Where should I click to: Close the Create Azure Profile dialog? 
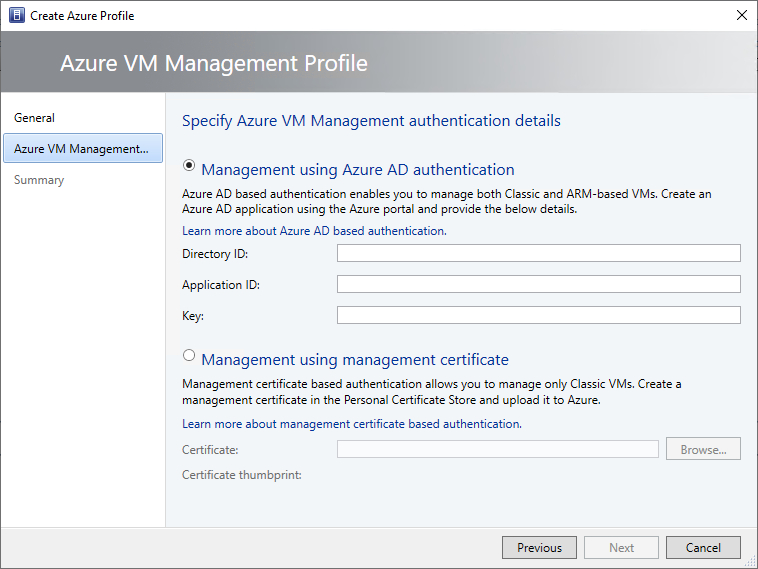[x=742, y=15]
